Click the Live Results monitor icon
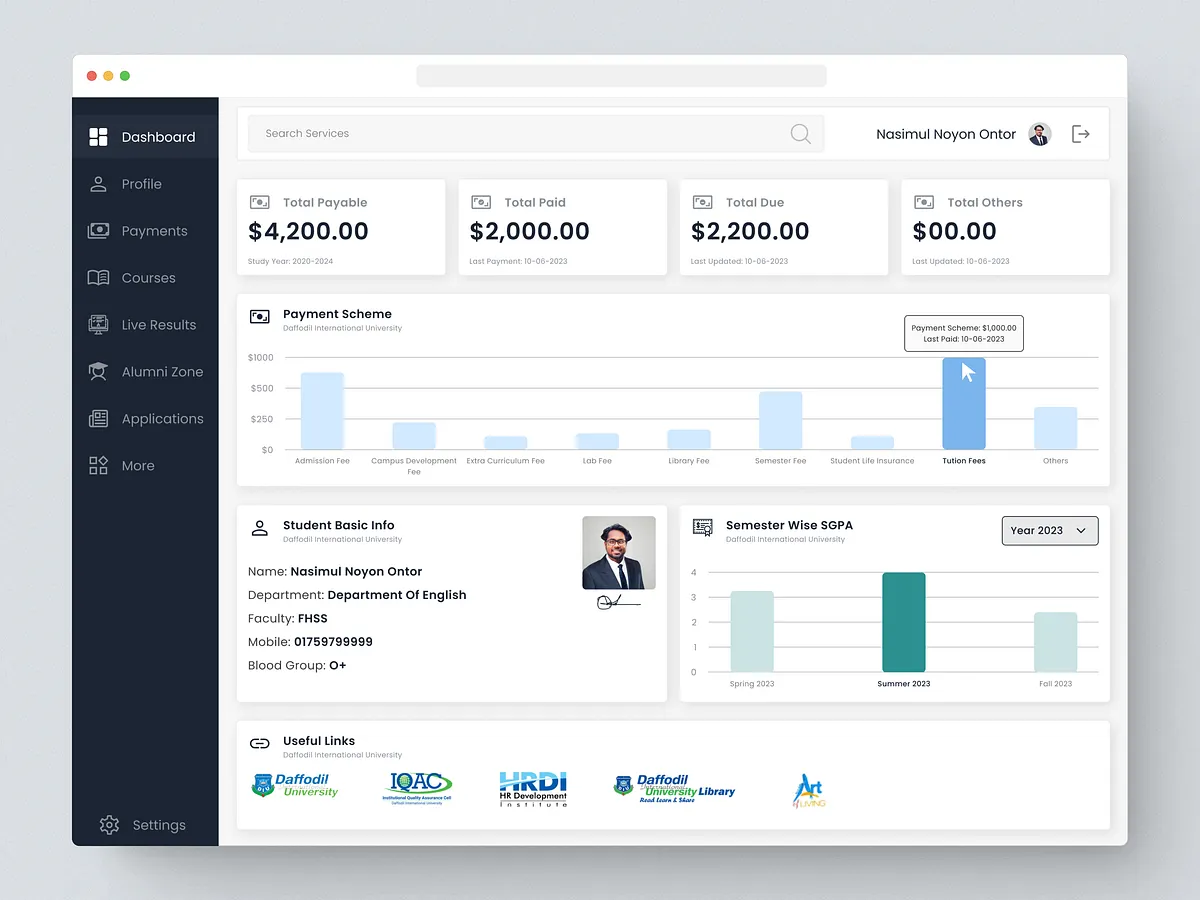 click(x=97, y=324)
